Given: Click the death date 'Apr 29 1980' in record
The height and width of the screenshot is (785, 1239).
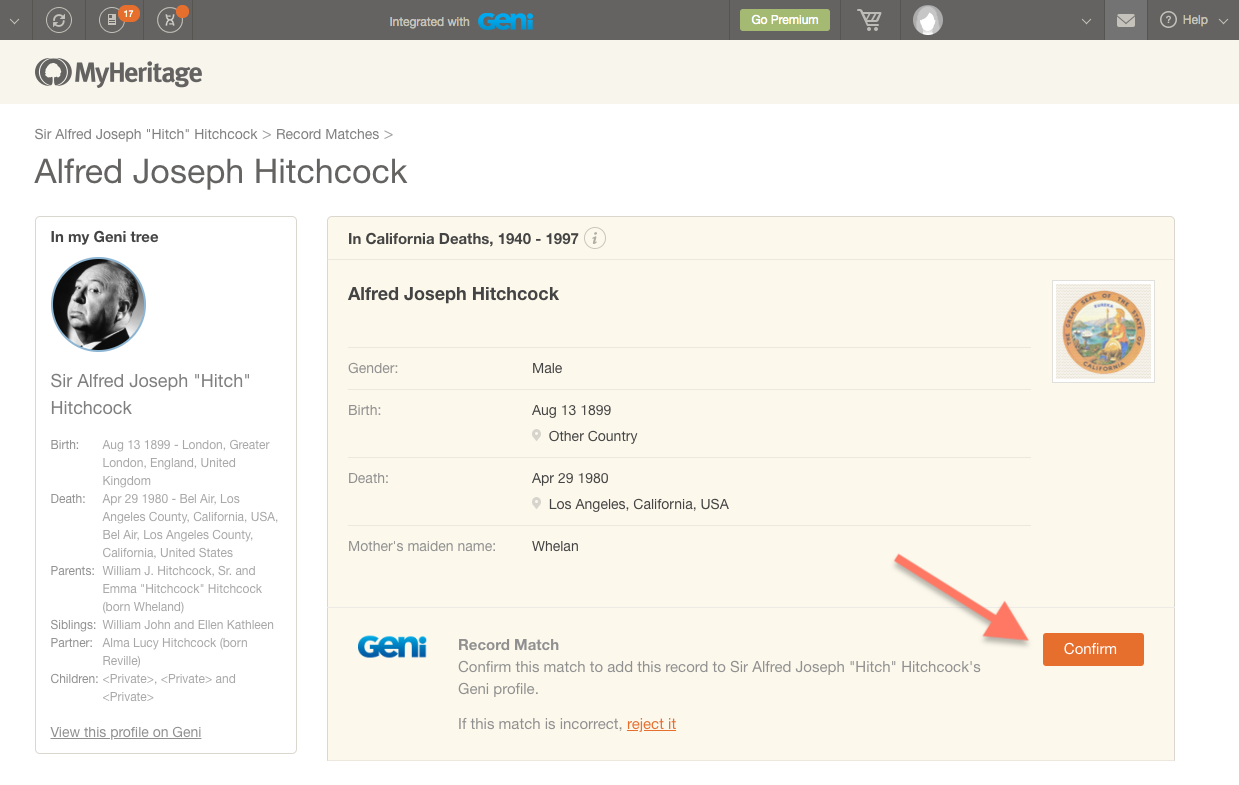Looking at the screenshot, I should [570, 478].
